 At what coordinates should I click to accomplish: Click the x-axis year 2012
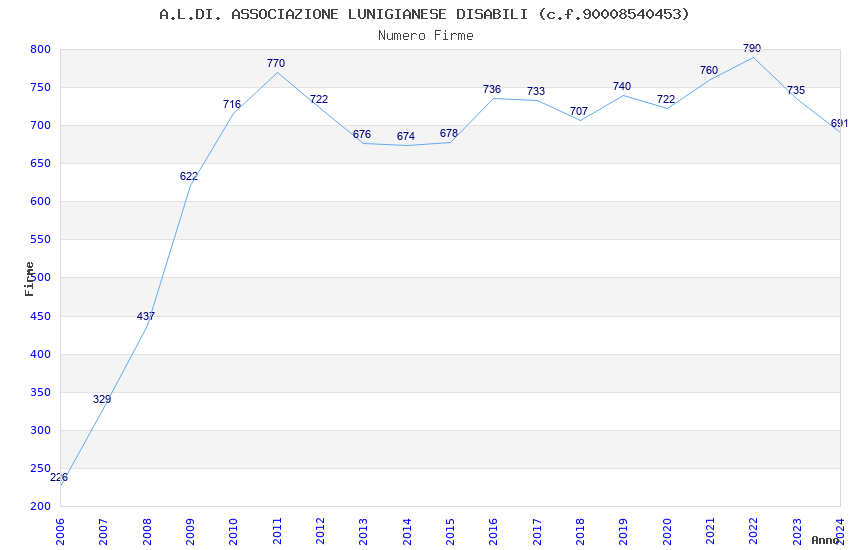click(320, 531)
